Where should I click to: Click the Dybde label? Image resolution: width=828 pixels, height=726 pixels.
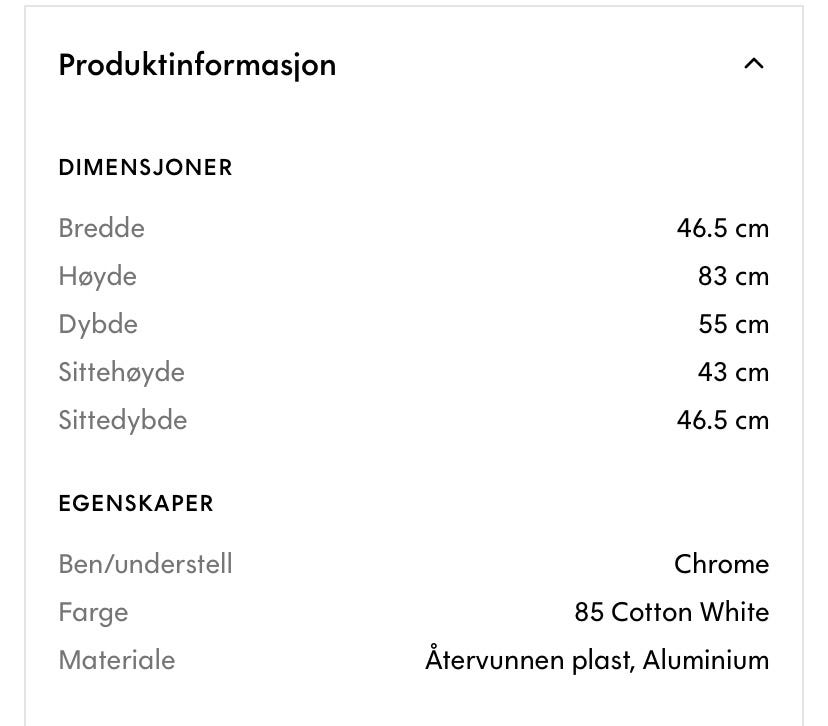[x=98, y=324]
